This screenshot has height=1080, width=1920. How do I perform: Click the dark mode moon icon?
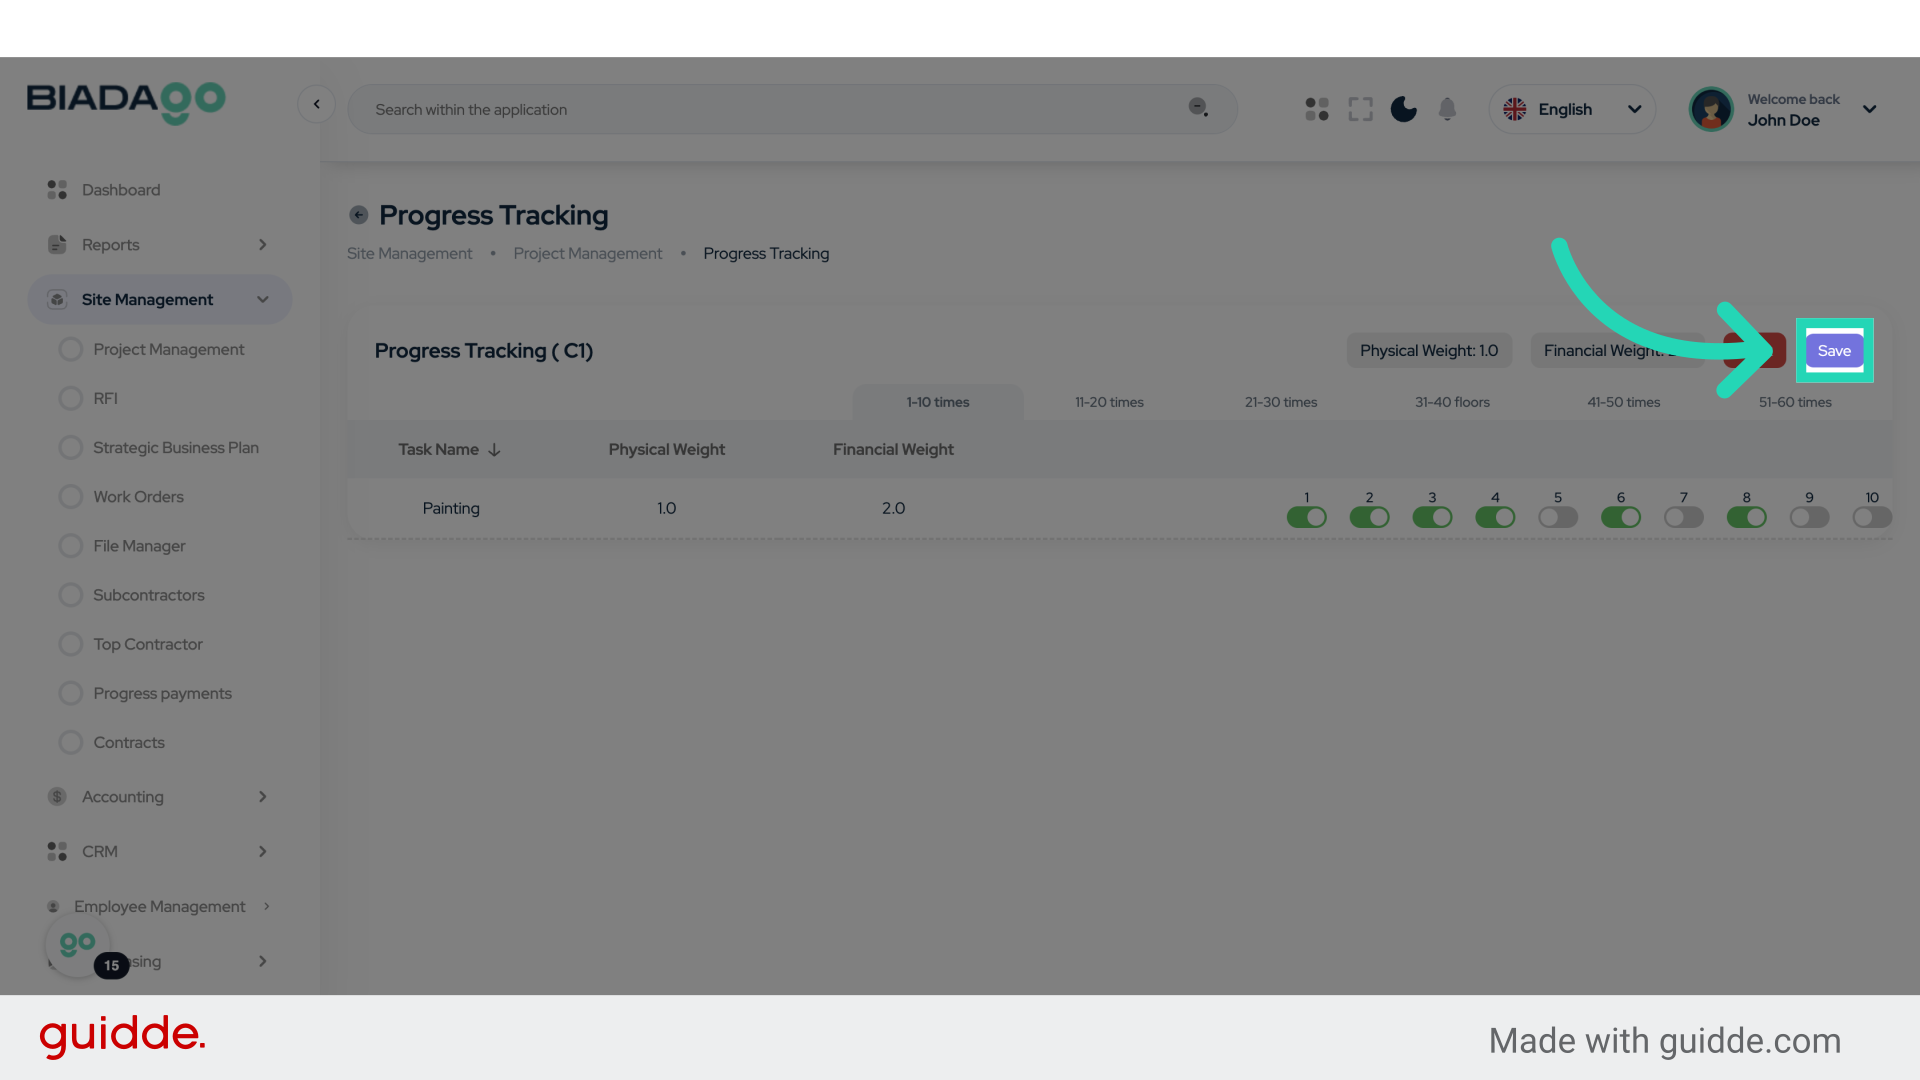click(1403, 109)
